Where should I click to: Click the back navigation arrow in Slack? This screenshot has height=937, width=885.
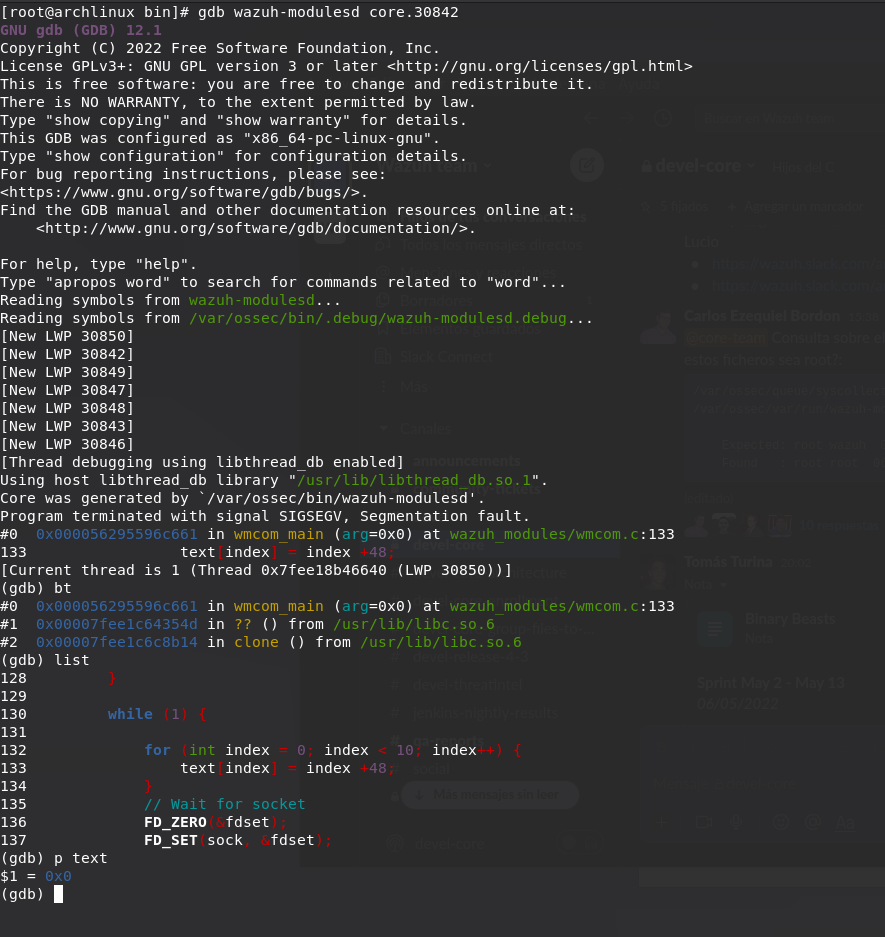[591, 117]
